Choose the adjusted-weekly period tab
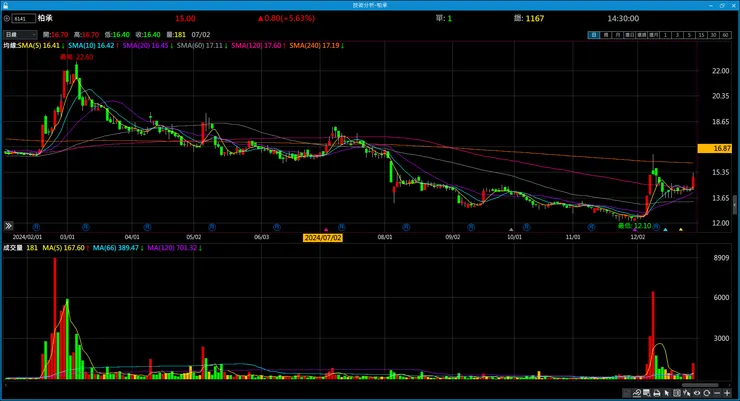Image resolution: width=740 pixels, height=401 pixels. 641,35
